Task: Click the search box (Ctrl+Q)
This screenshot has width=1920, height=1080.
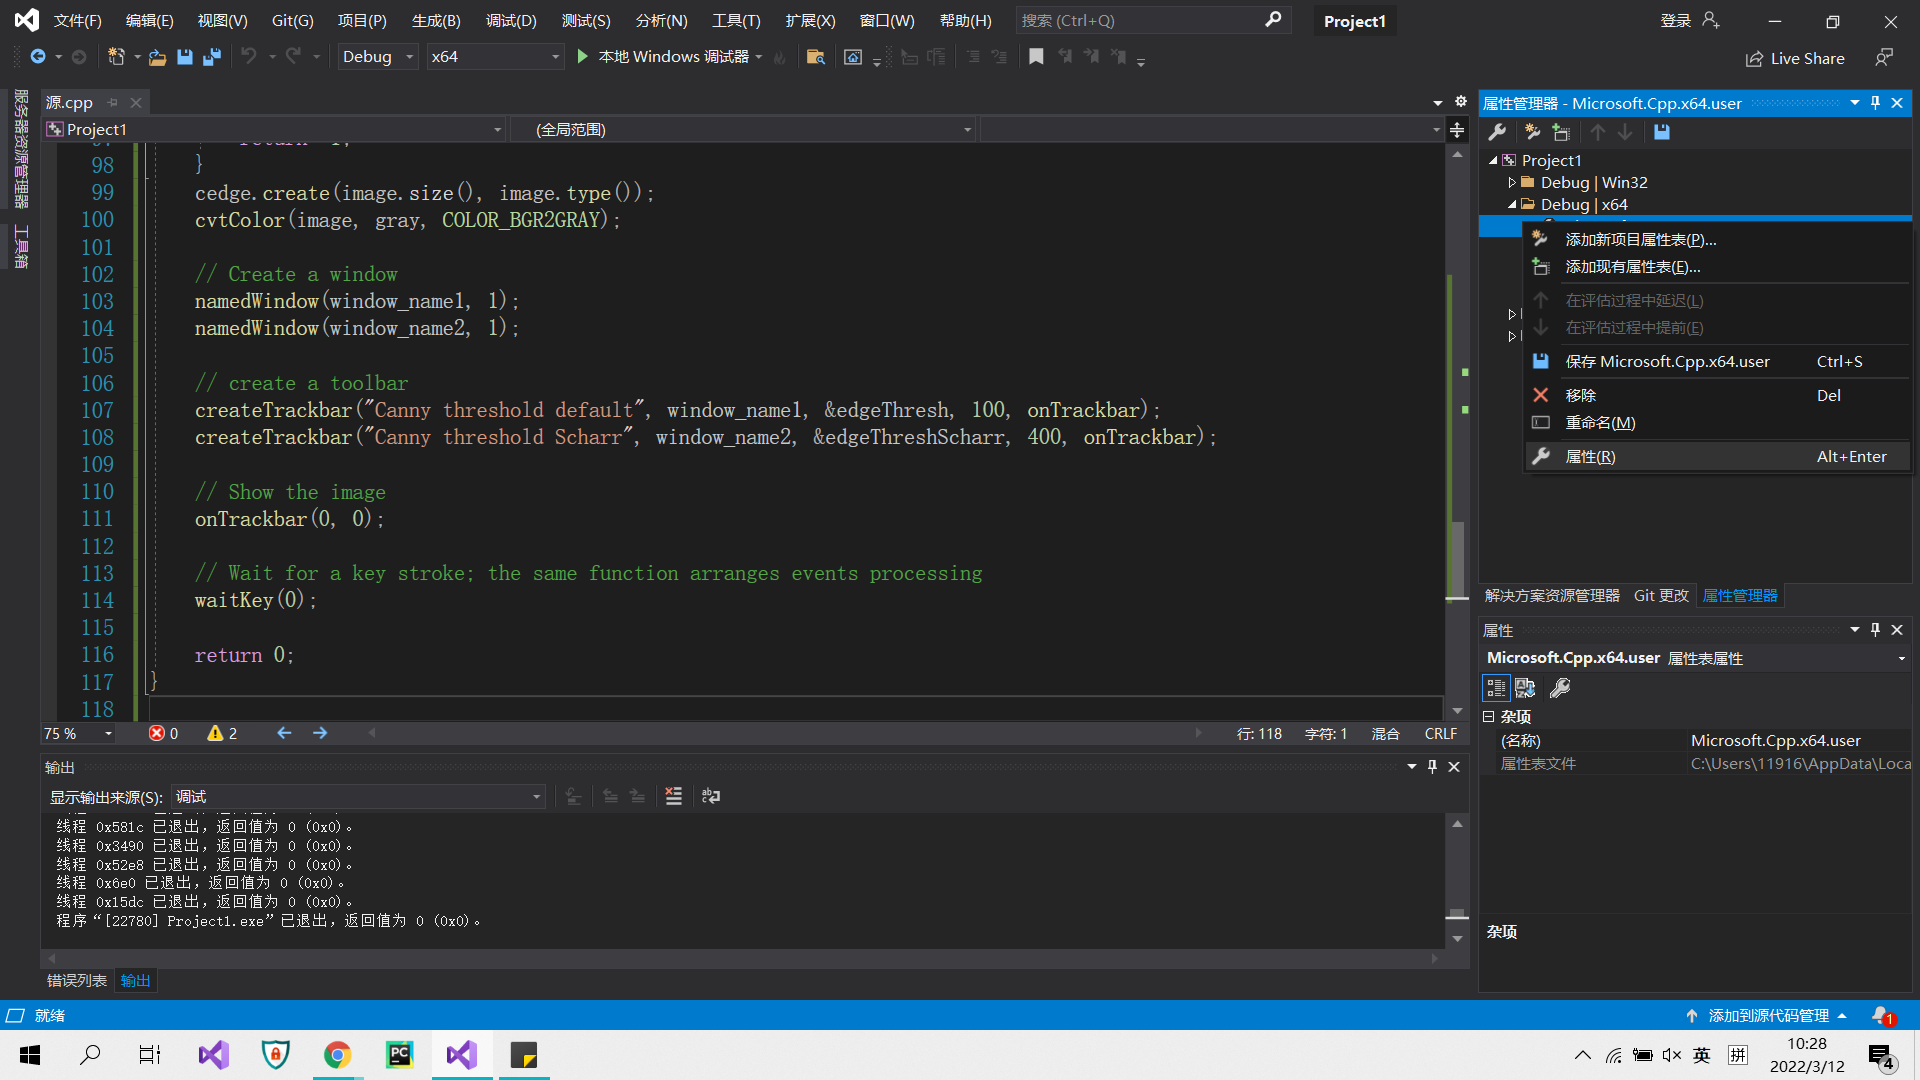Action: pyautogui.click(x=1140, y=20)
